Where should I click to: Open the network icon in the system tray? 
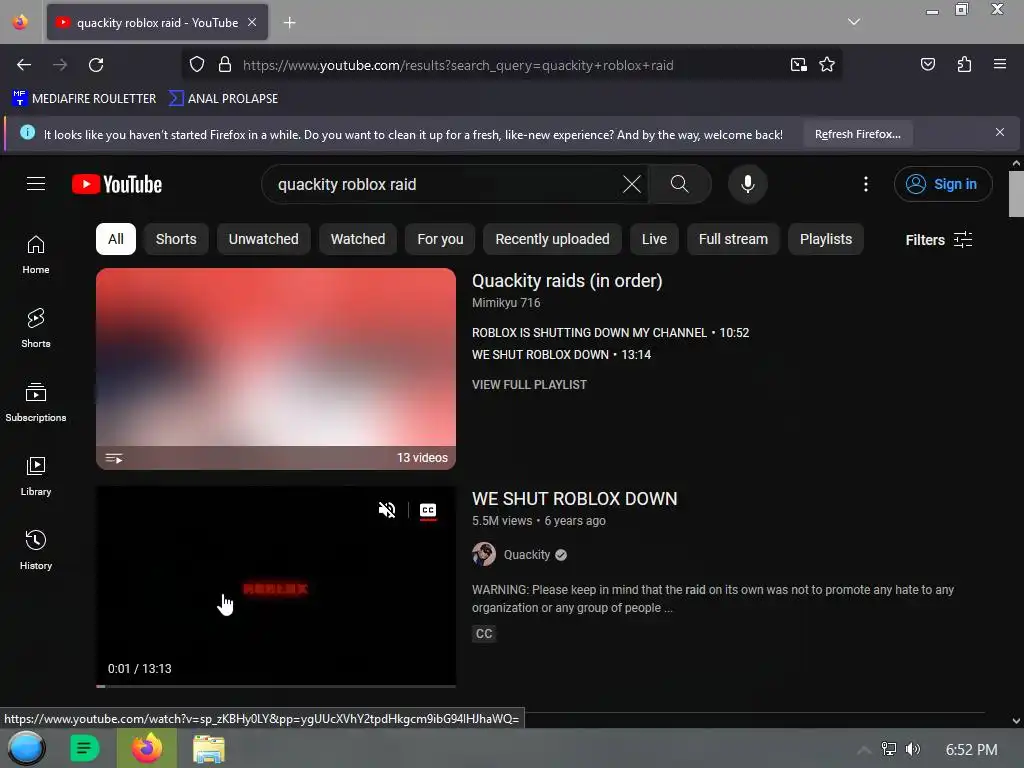point(888,749)
